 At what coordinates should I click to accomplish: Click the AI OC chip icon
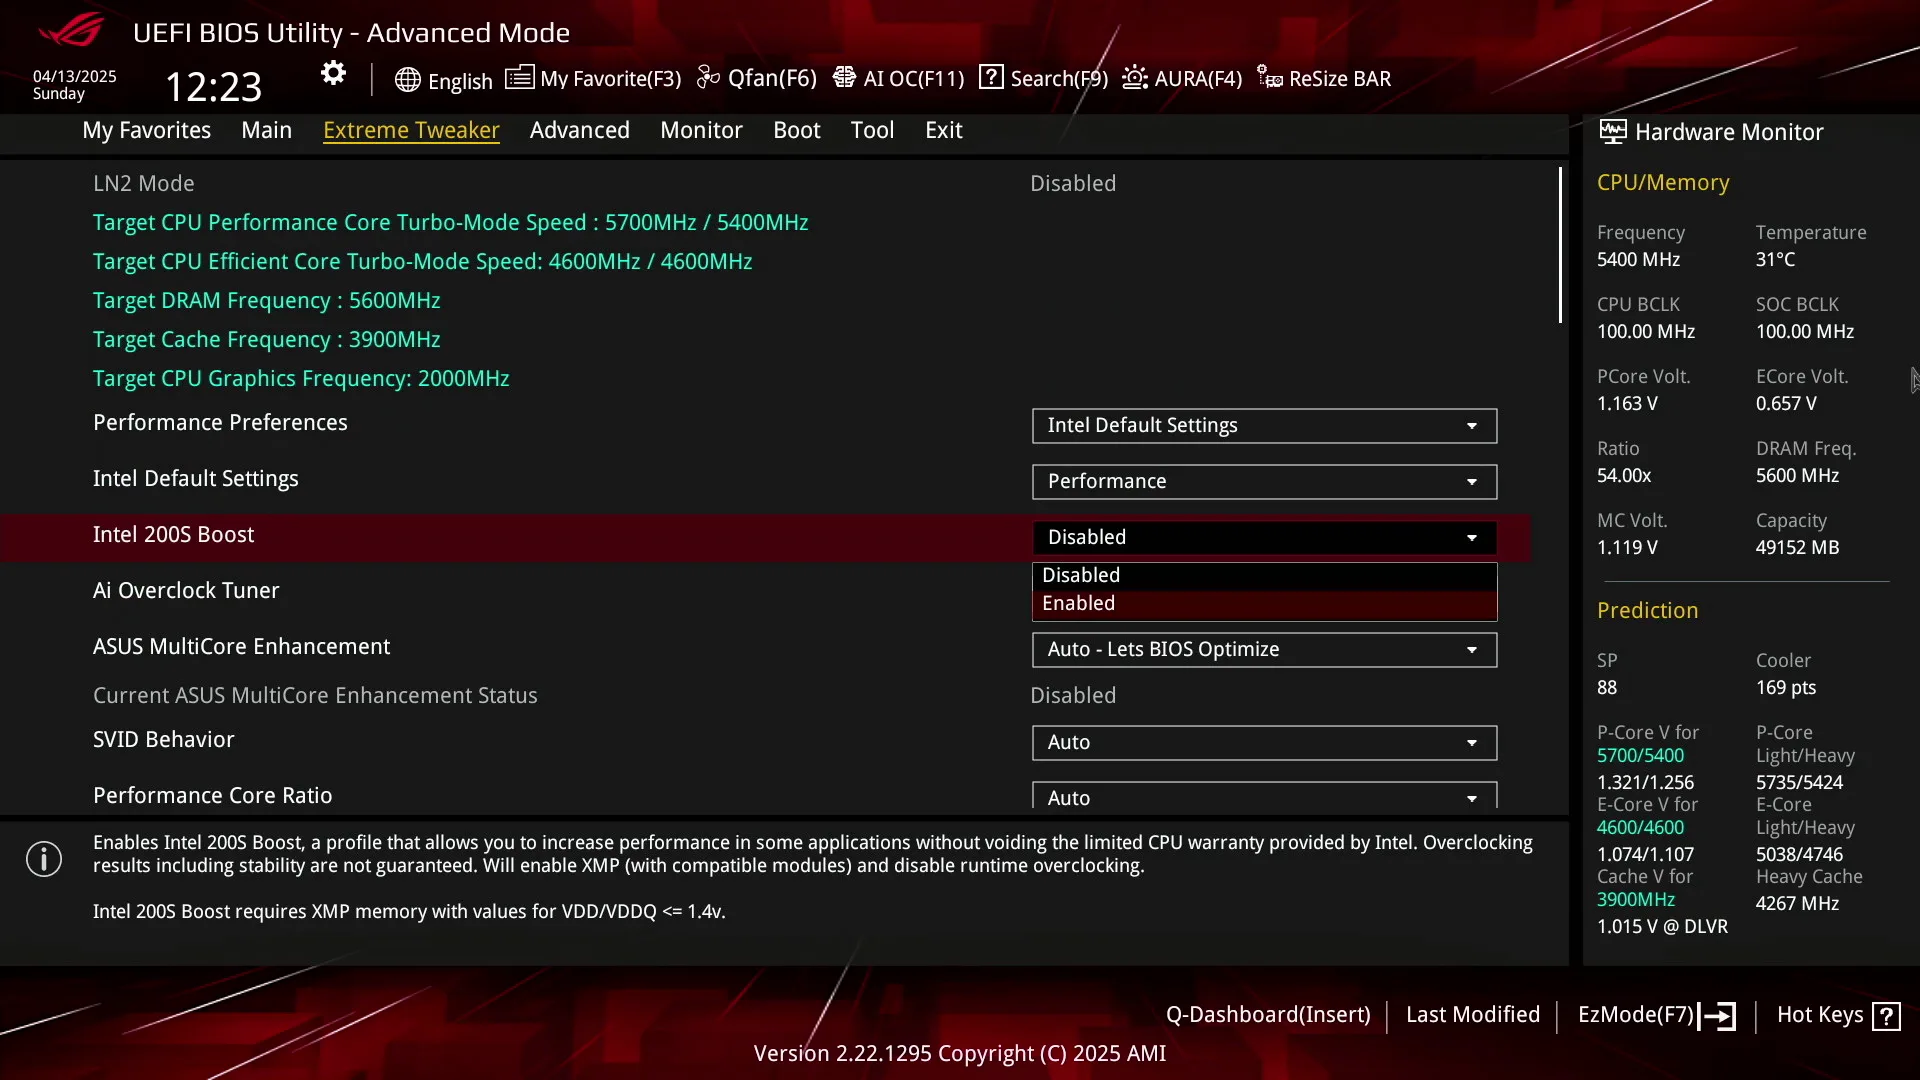click(x=844, y=78)
